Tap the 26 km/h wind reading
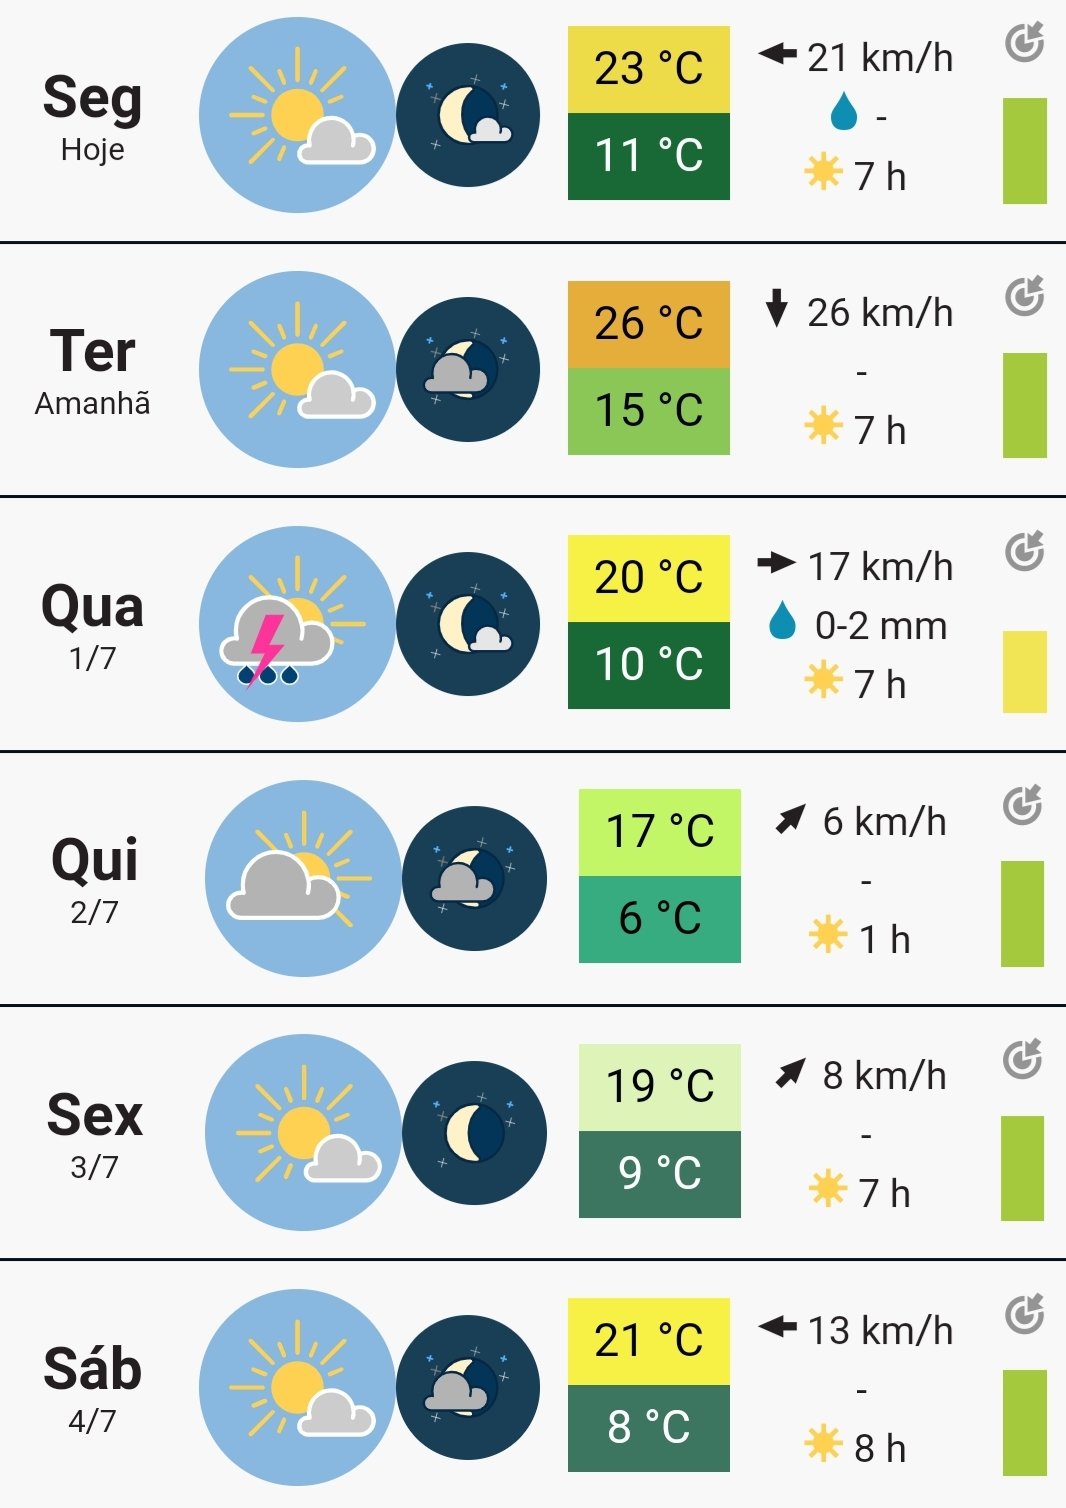Image resolution: width=1066 pixels, height=1508 pixels. [880, 312]
